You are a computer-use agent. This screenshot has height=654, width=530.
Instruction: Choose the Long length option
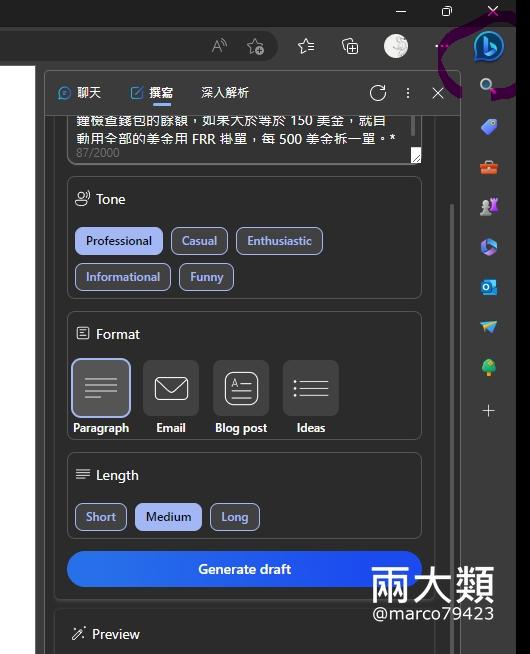pyautogui.click(x=235, y=517)
